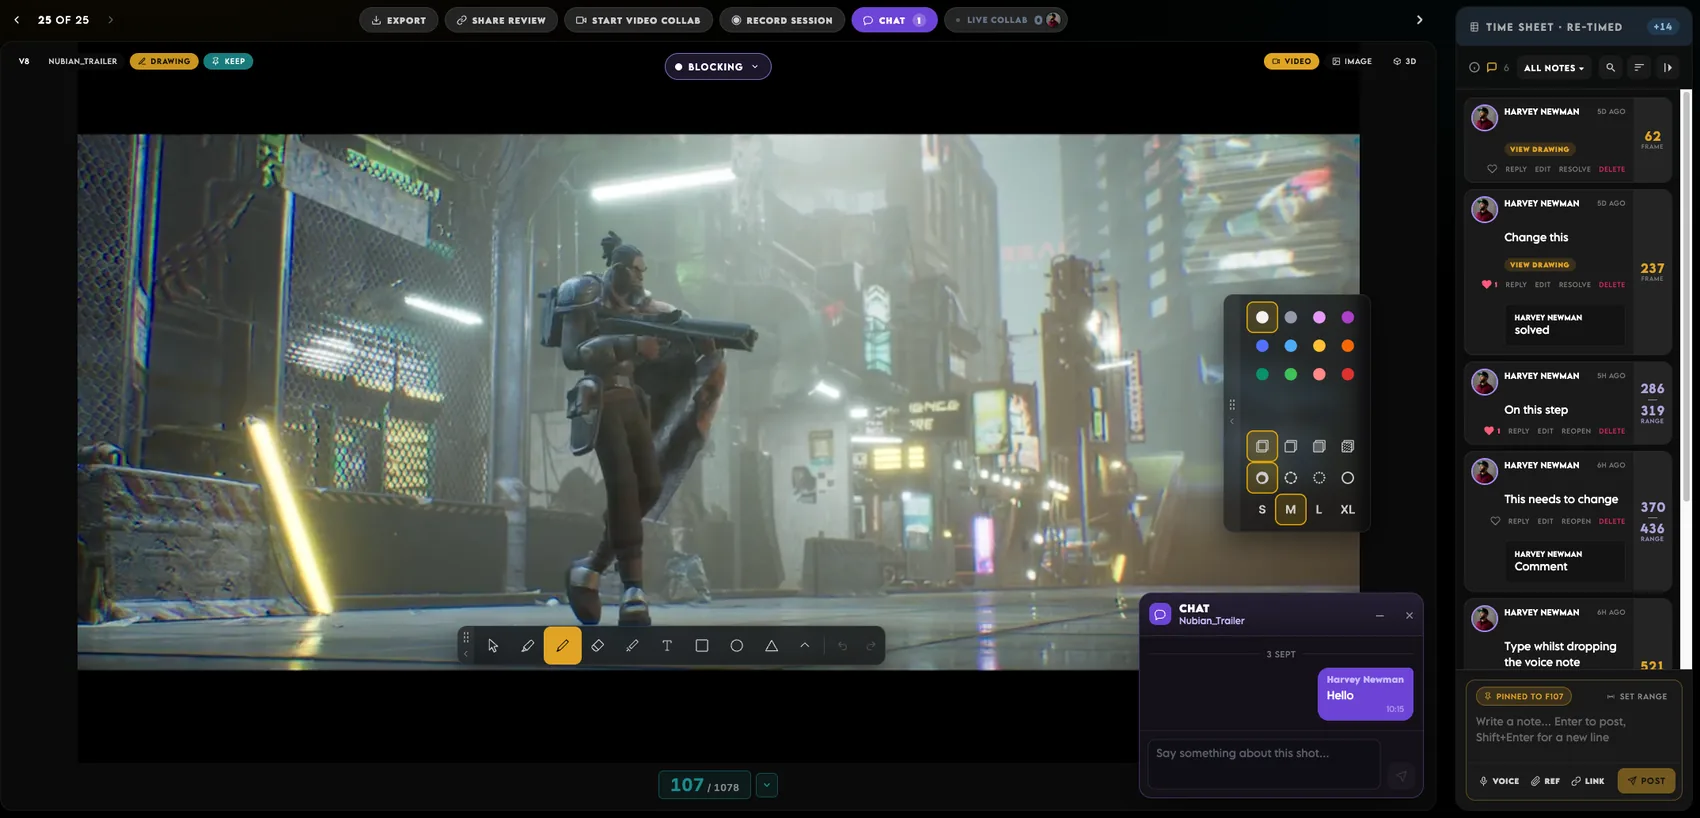
Task: Post the note
Action: coord(1646,781)
